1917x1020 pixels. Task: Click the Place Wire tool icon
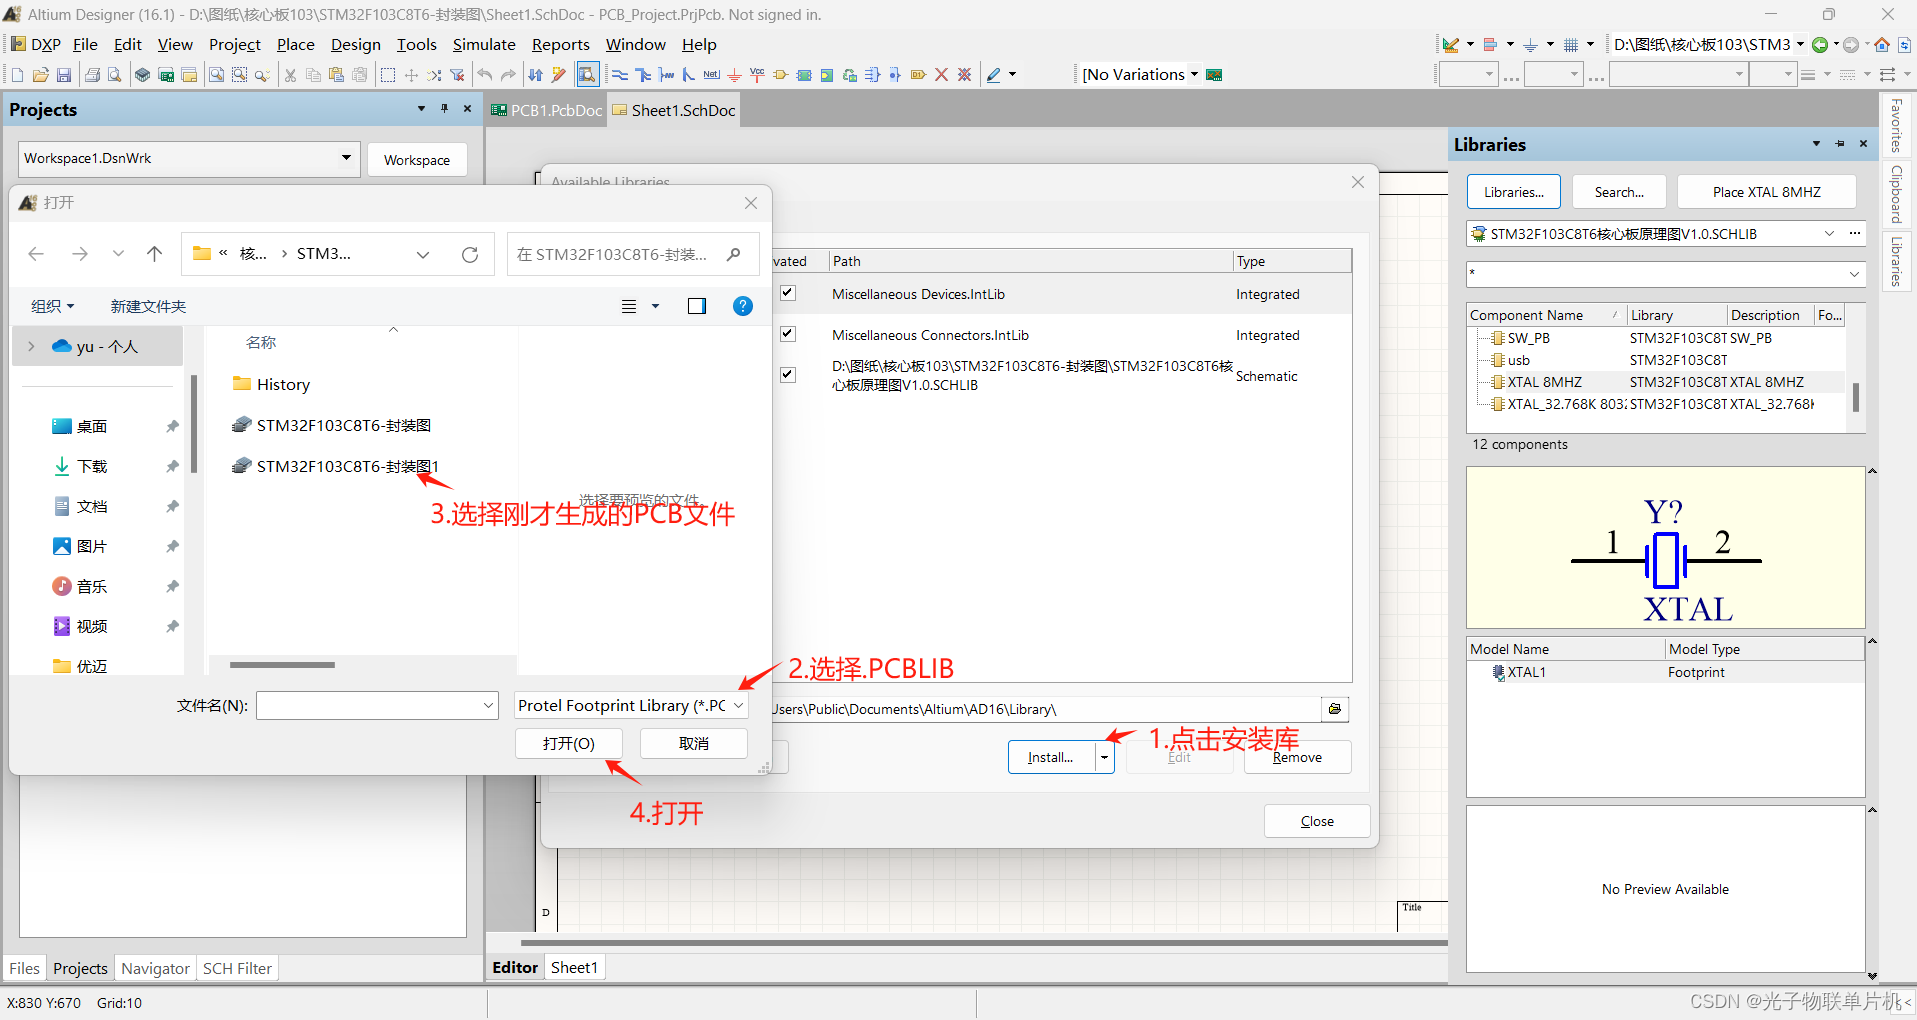point(620,75)
